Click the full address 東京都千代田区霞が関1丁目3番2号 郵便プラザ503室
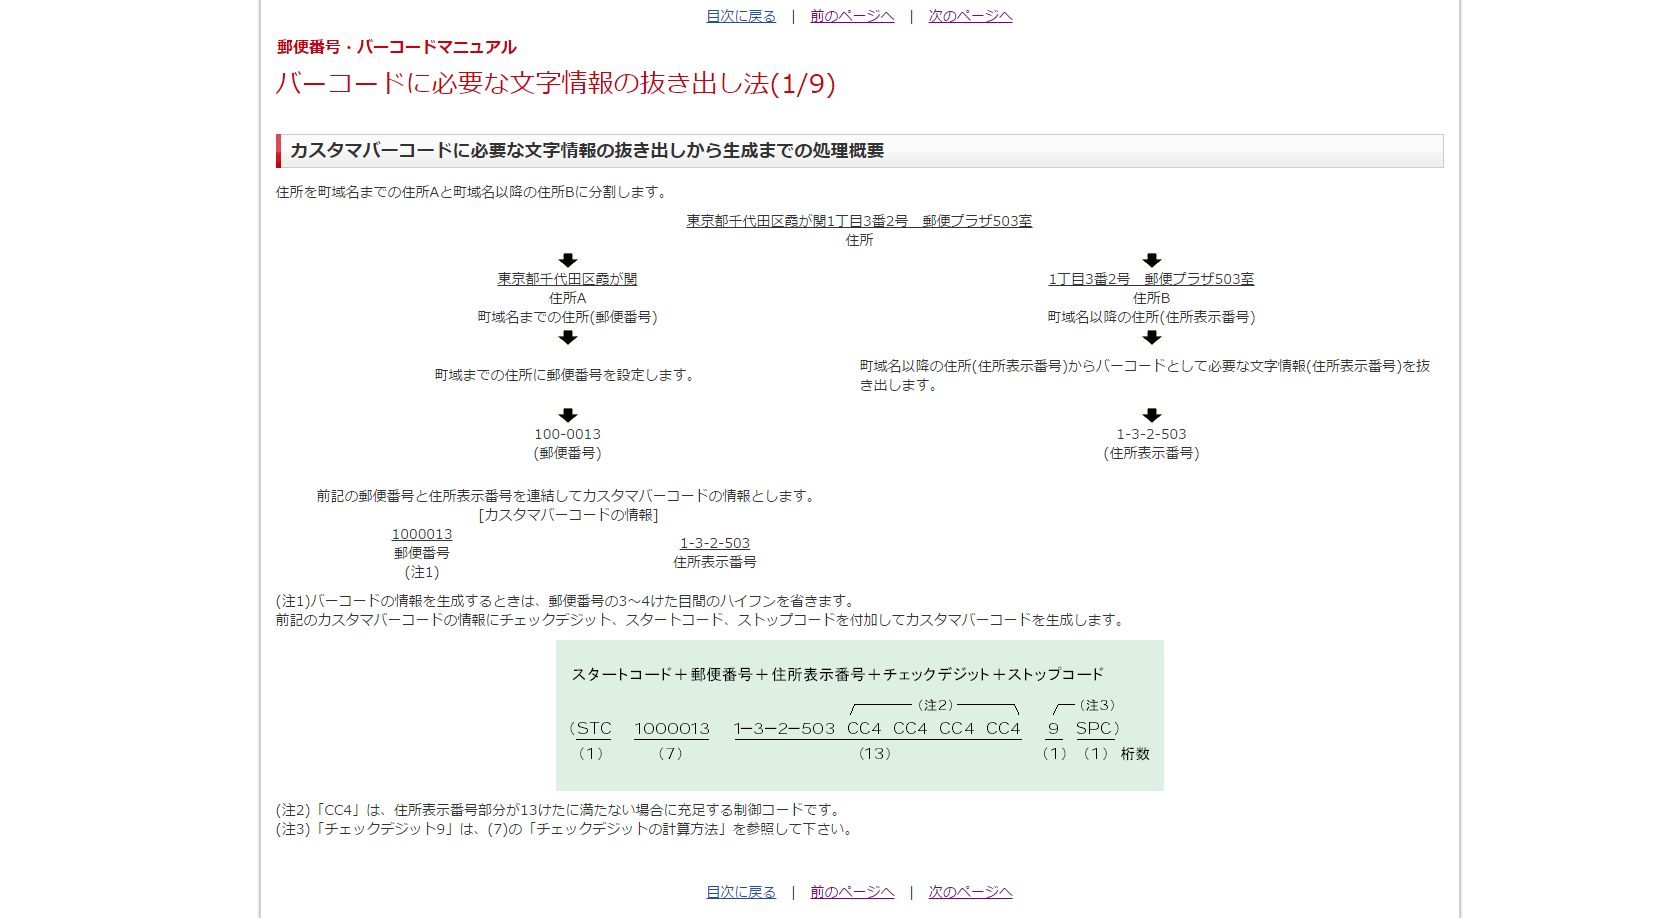1677x918 pixels. click(x=859, y=221)
